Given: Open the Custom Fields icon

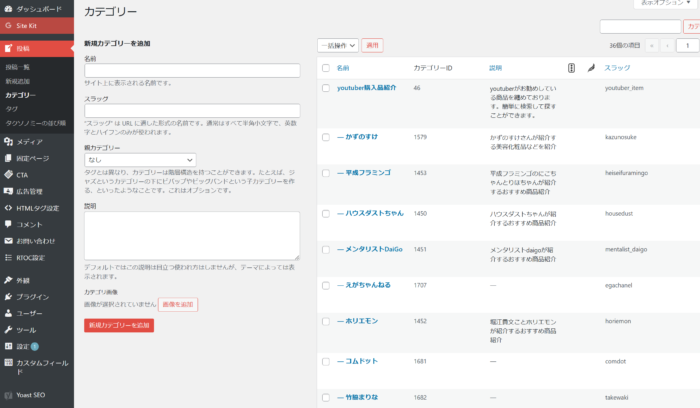Looking at the screenshot, I should [8, 362].
